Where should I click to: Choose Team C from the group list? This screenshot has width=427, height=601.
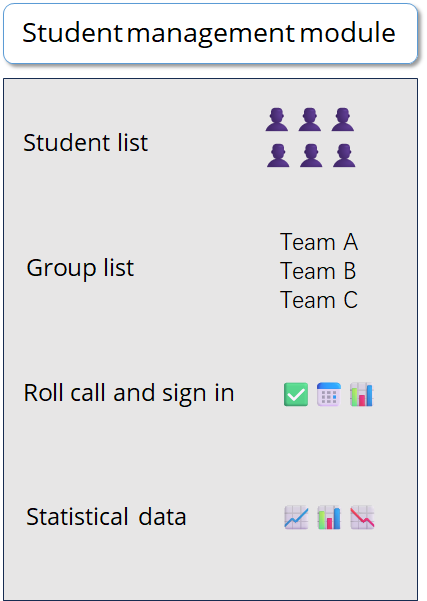tap(319, 300)
